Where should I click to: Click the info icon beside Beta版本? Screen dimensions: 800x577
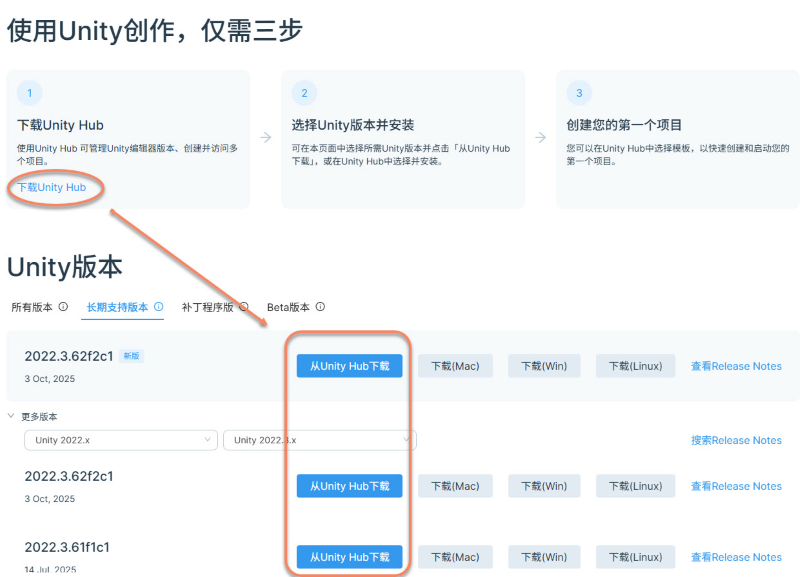click(x=320, y=308)
